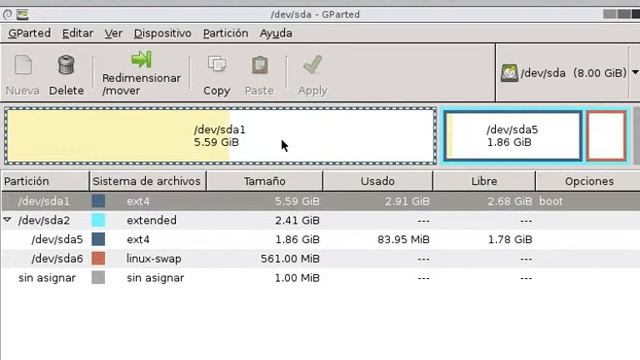Screen dimensions: 640x360
Task: Select the /dev/sda1 row in partition list
Action: [x=321, y=201]
